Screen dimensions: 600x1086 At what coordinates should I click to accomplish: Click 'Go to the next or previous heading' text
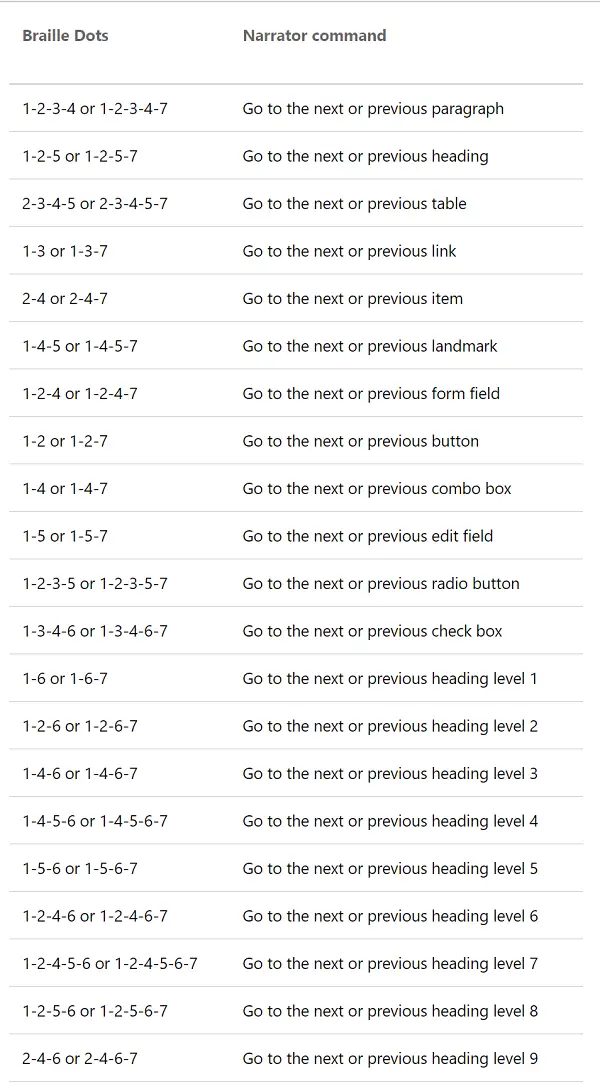365,156
